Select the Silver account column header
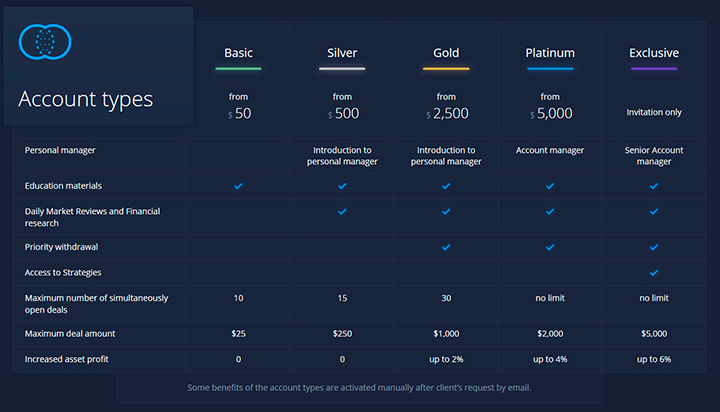The image size is (720, 412). [x=342, y=53]
